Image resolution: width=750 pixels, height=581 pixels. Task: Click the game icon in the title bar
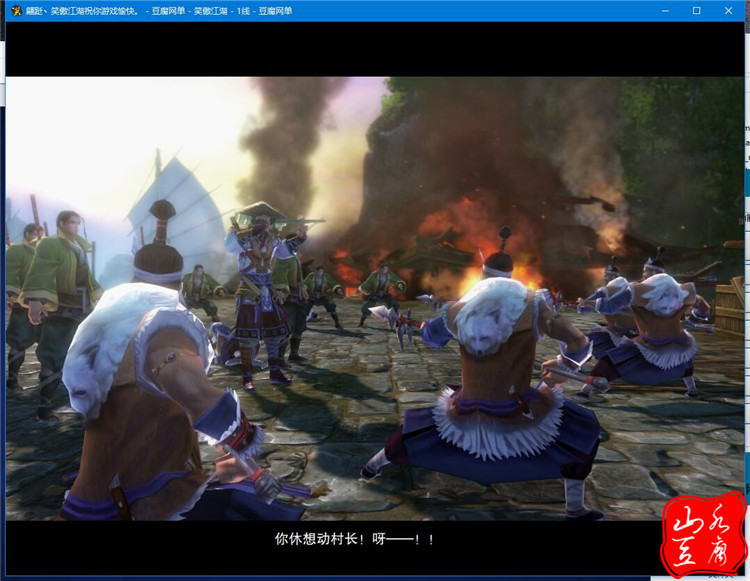click(16, 11)
